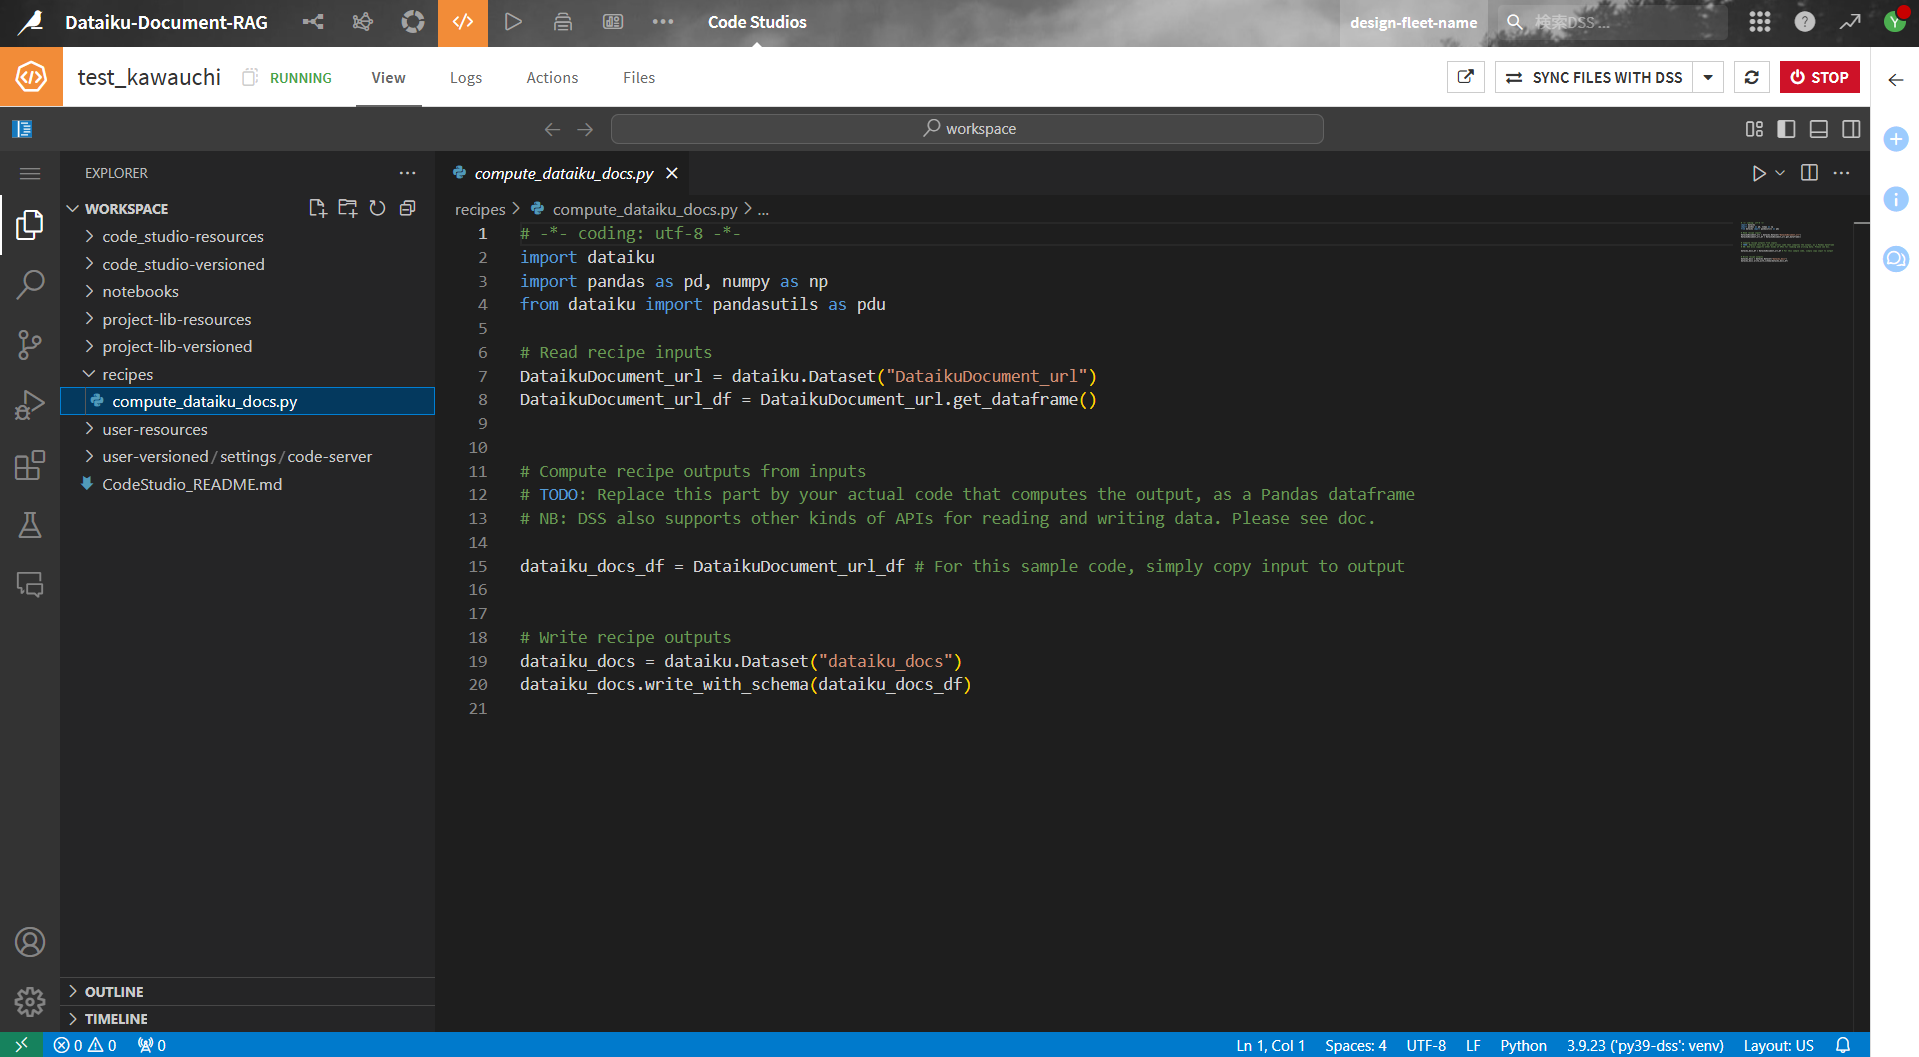Screen dimensions: 1919x1057
Task: Open the Extensions view in activity bar
Action: tap(30, 465)
